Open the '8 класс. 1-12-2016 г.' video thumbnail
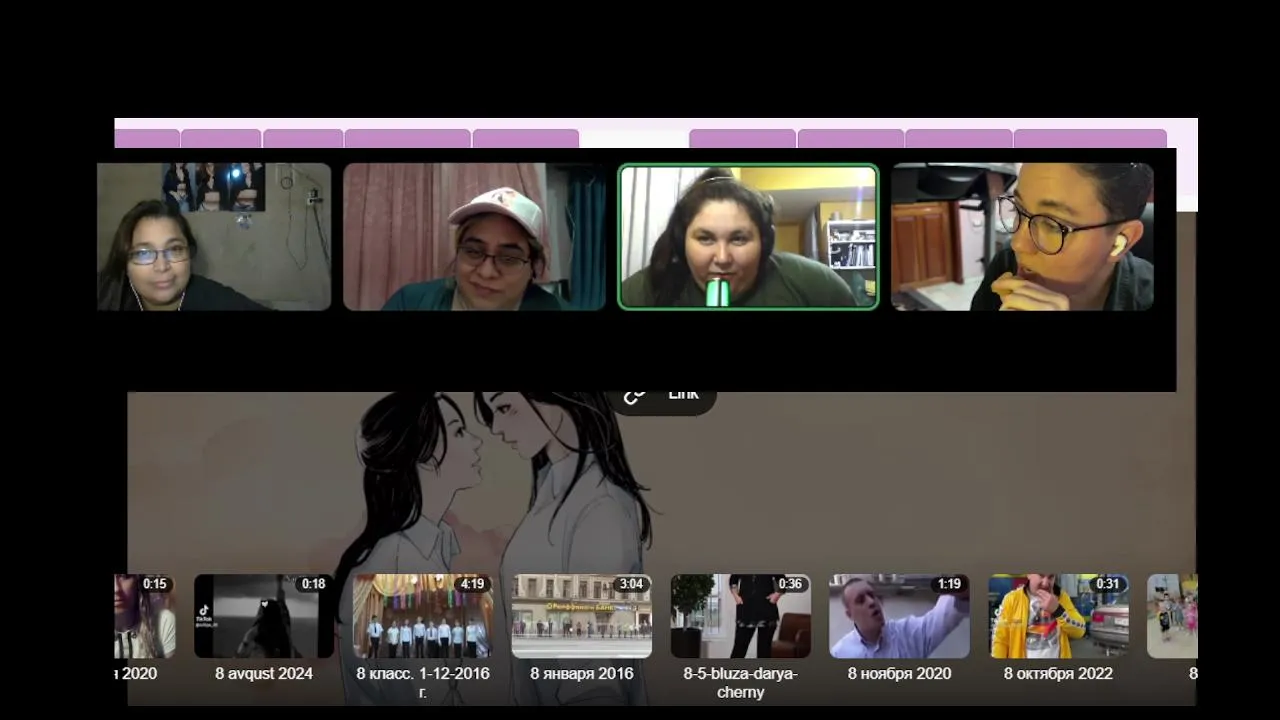 tap(423, 616)
